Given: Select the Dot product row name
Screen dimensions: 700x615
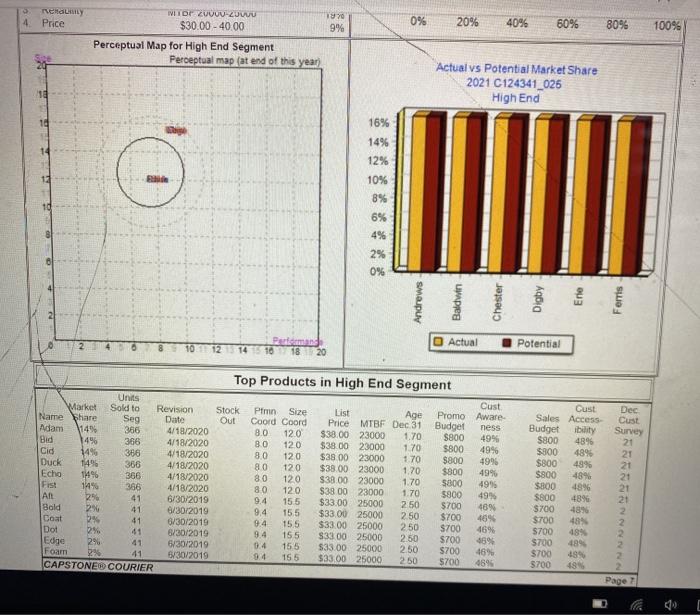Looking at the screenshot, I should (50, 529).
